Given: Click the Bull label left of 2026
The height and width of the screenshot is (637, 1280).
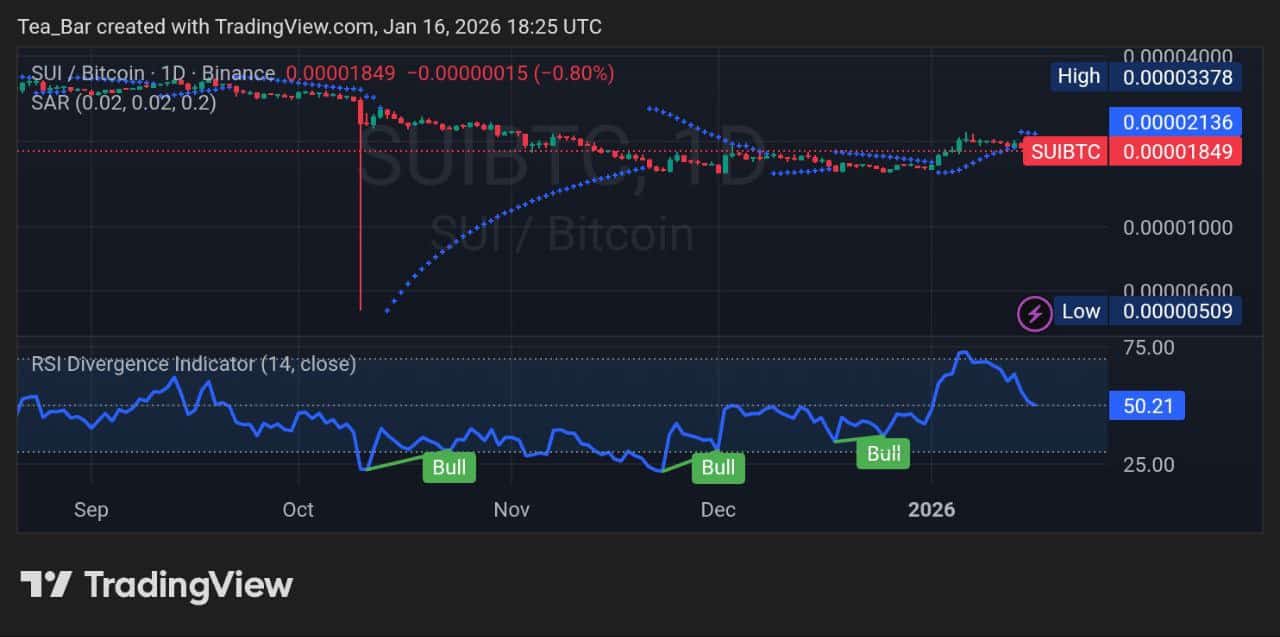Looking at the screenshot, I should [883, 454].
